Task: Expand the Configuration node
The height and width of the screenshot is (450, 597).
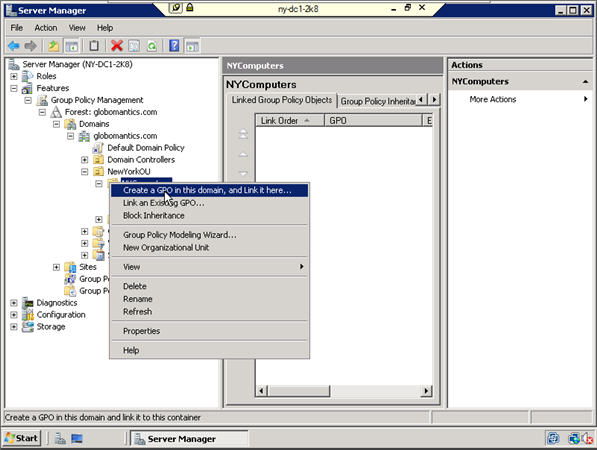Action: tap(14, 315)
